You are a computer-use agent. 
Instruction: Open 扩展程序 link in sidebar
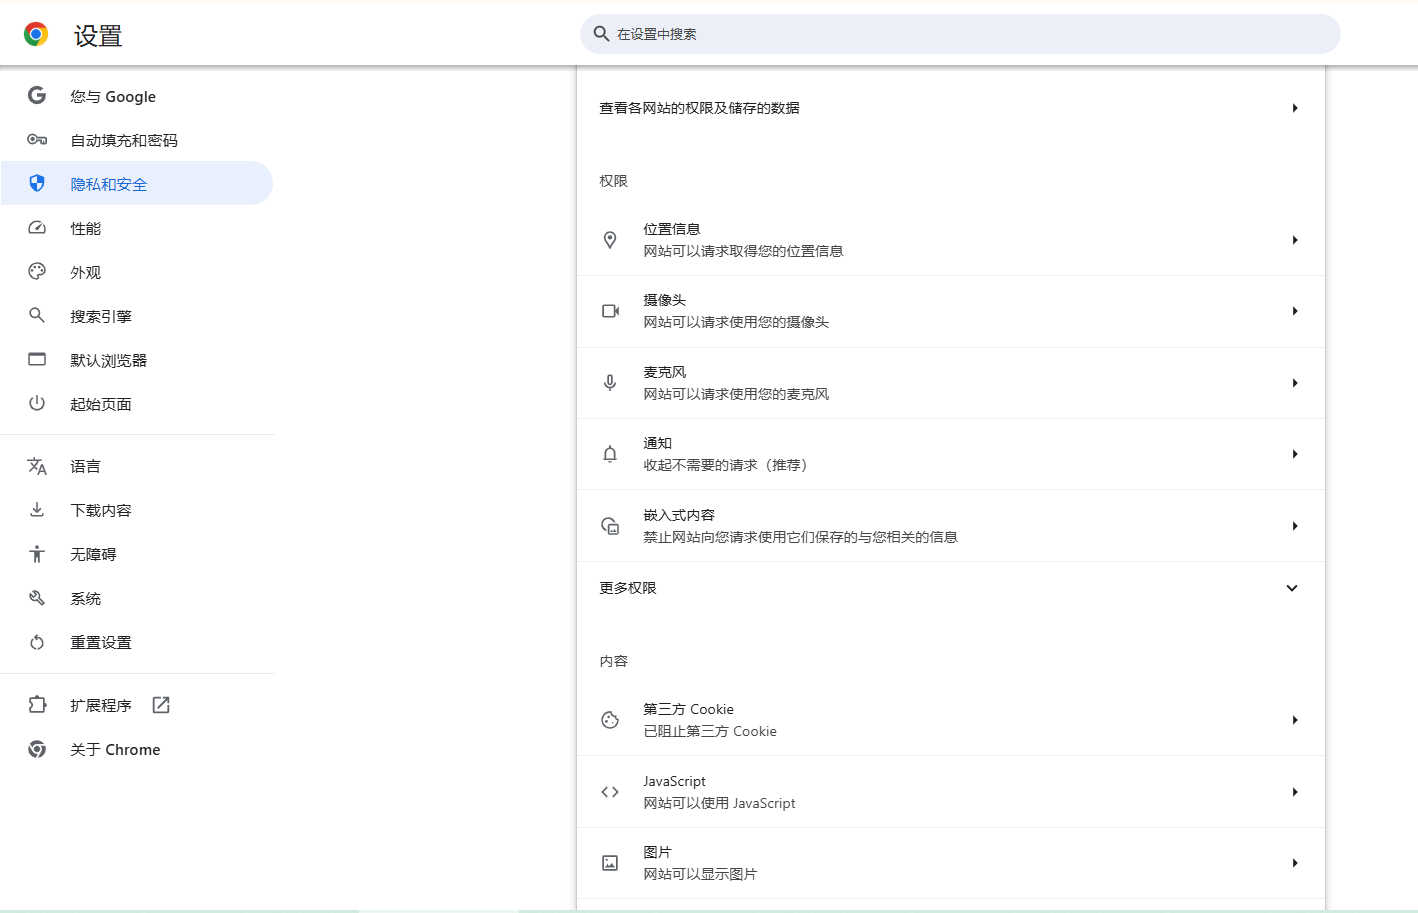(137, 705)
